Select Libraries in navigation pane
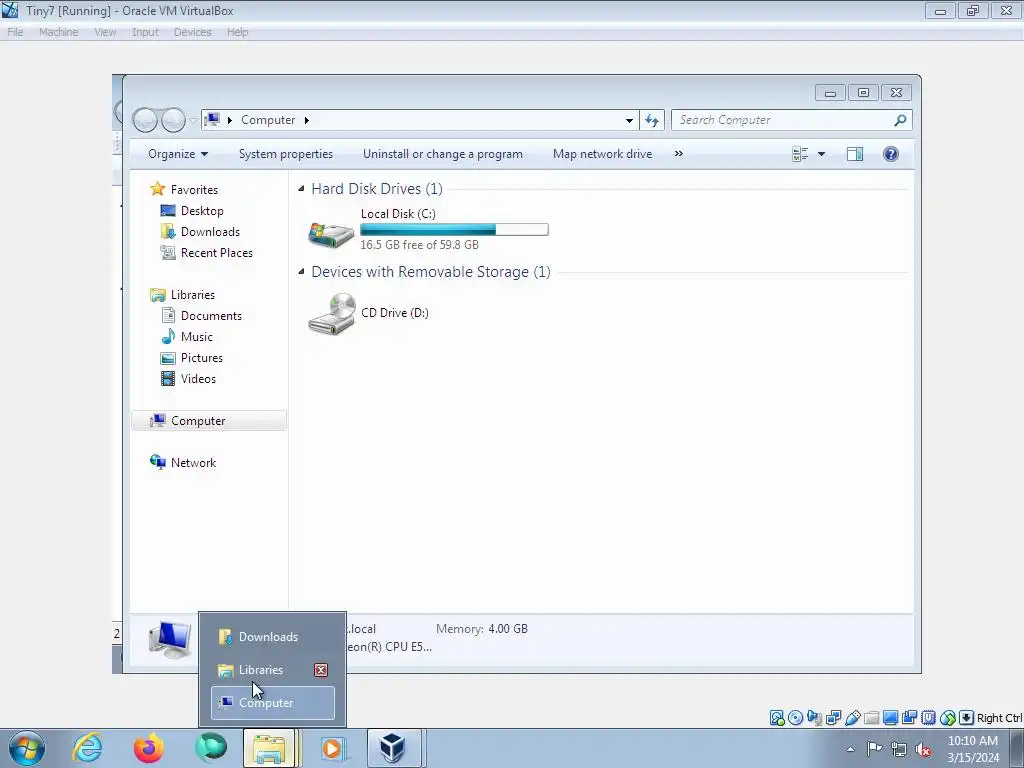Image resolution: width=1024 pixels, height=768 pixels. [192, 295]
